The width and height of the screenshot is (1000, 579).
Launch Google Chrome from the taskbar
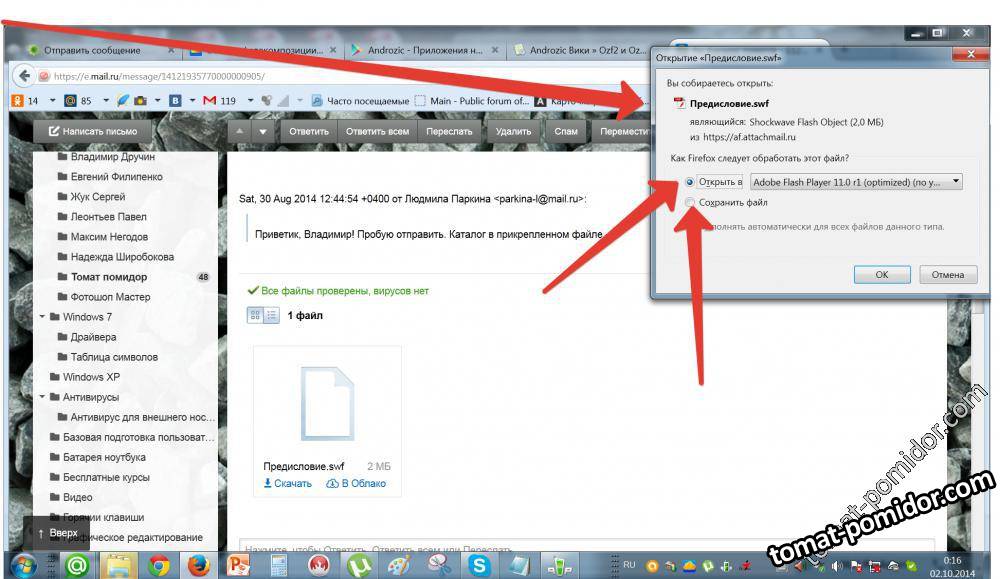point(159,565)
